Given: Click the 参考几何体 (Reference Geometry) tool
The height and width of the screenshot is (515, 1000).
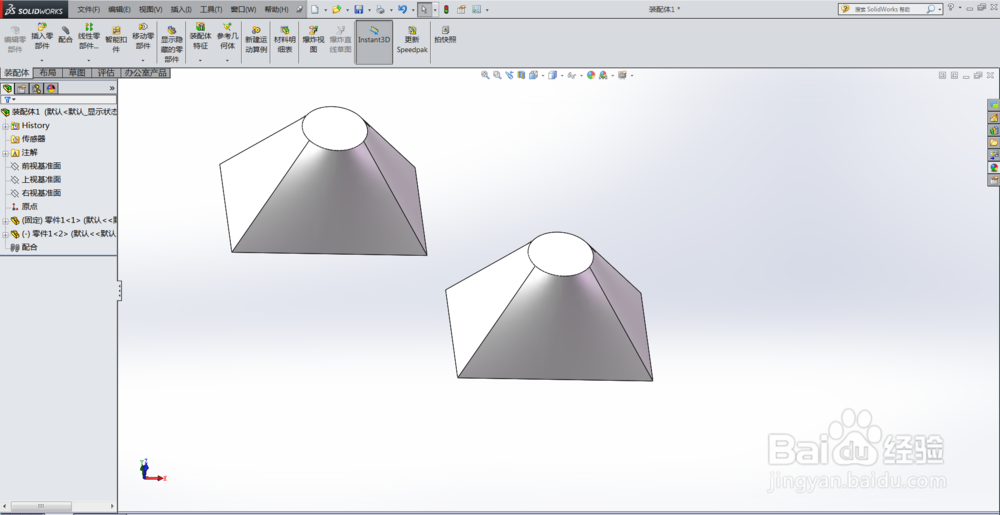Looking at the screenshot, I should (227, 37).
